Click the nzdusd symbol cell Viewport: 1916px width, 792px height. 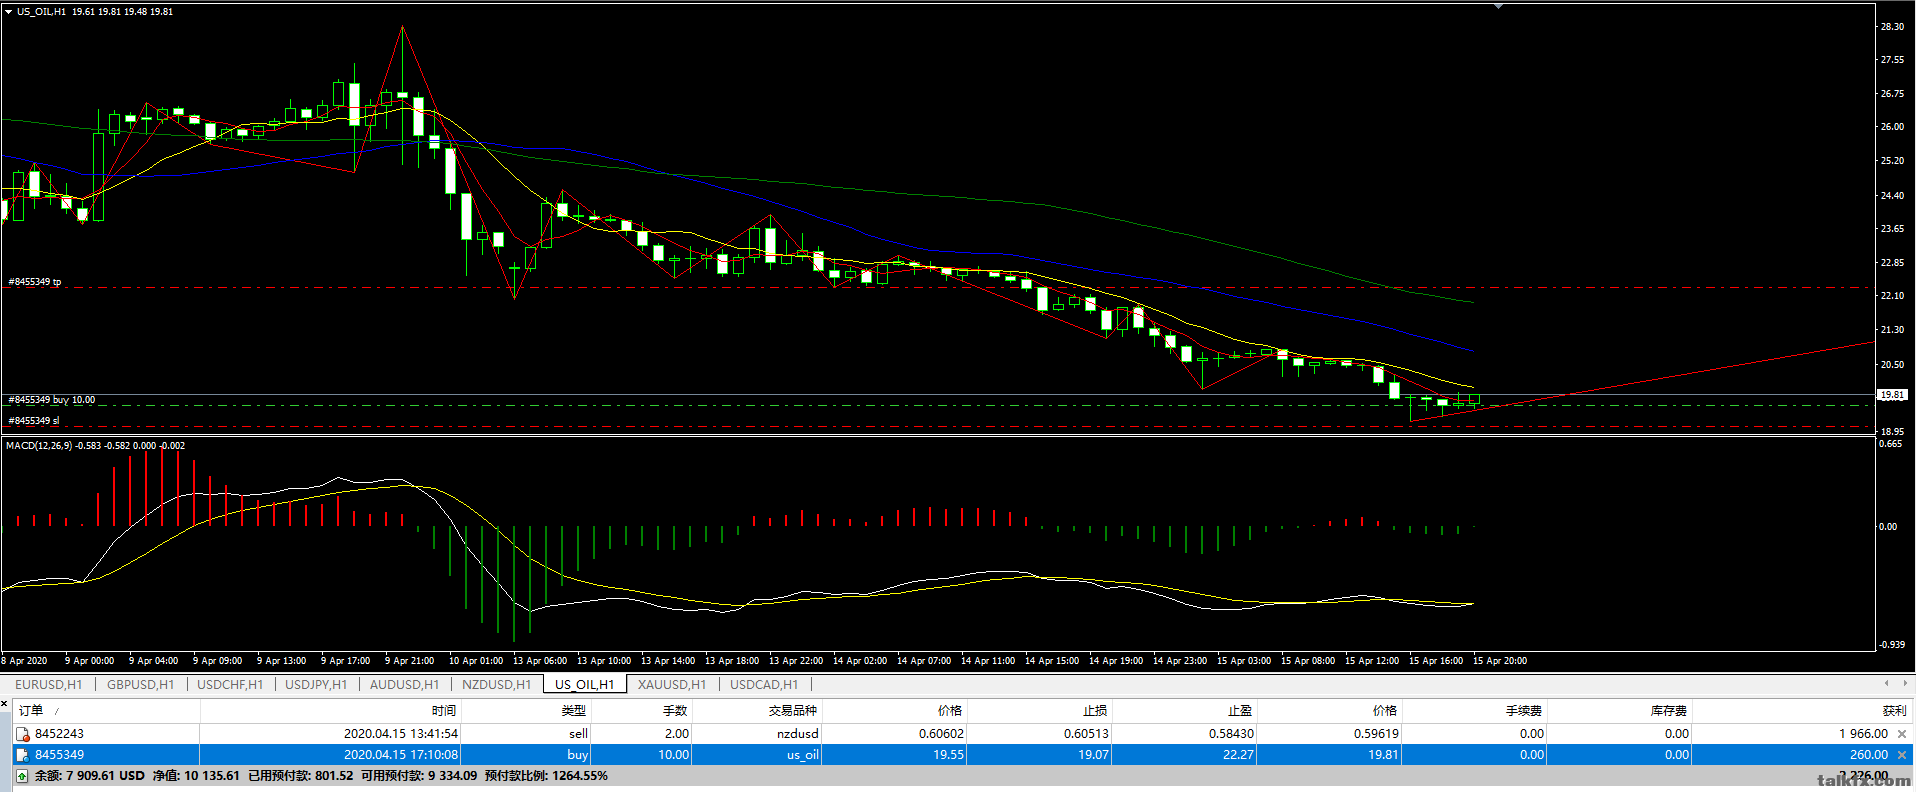tap(798, 734)
